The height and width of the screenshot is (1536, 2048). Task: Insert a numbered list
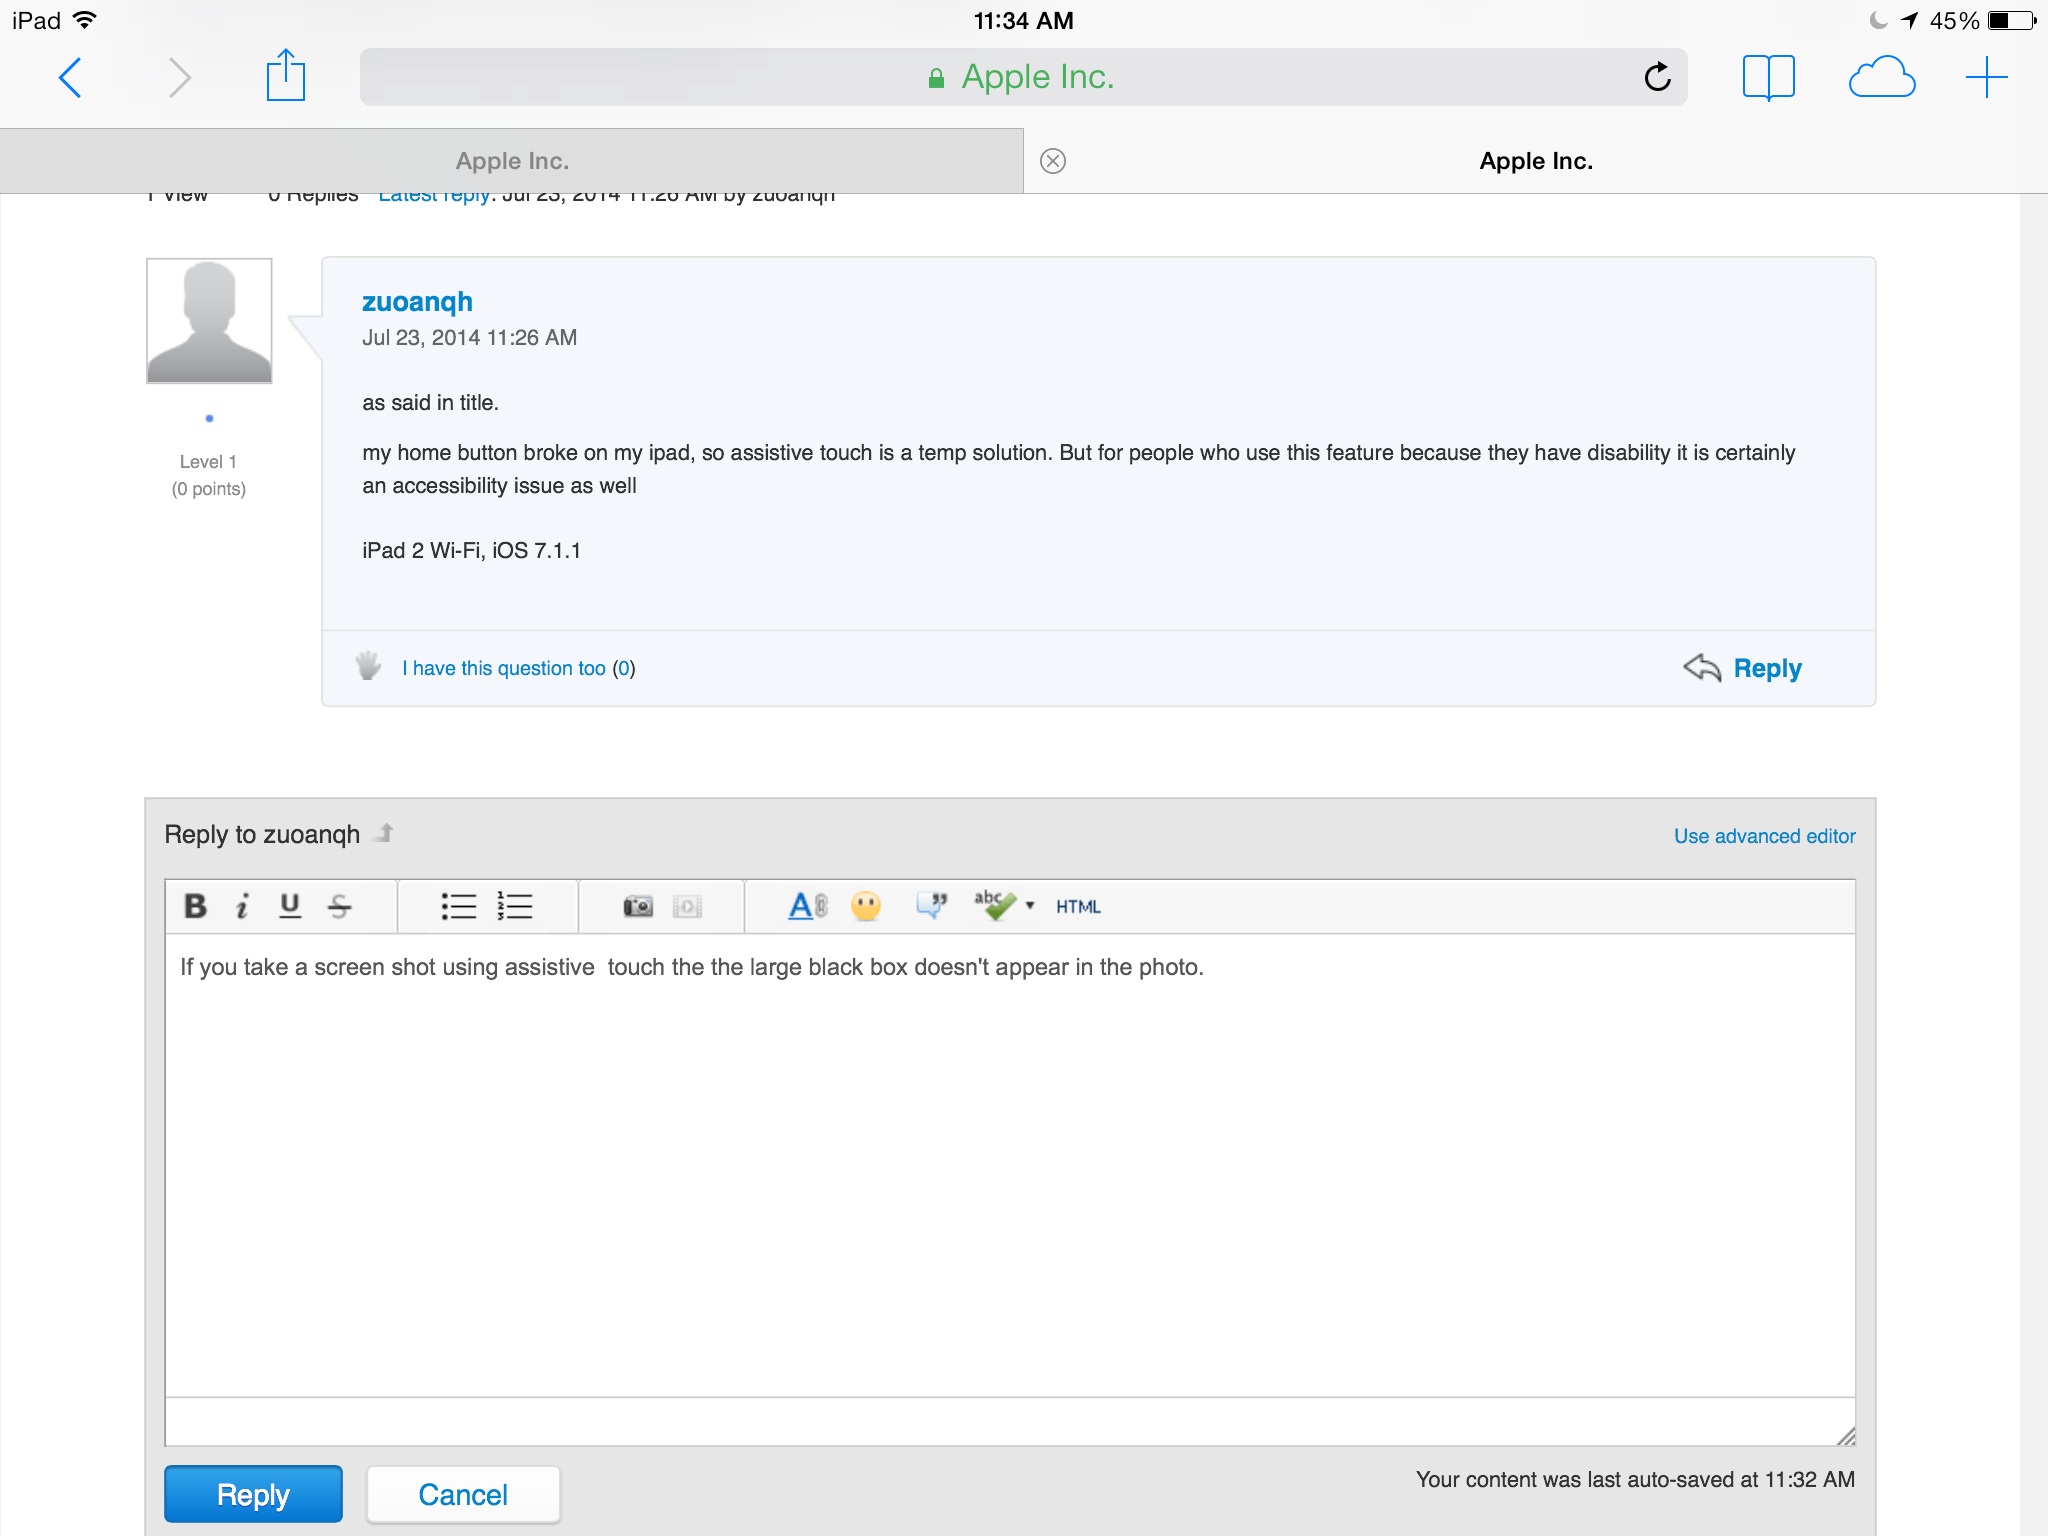click(515, 906)
